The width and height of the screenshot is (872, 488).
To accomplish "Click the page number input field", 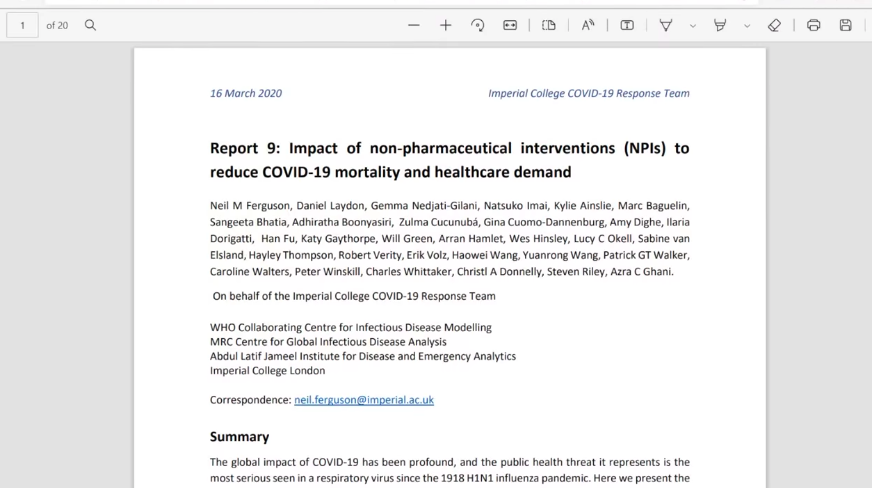I will (22, 25).
